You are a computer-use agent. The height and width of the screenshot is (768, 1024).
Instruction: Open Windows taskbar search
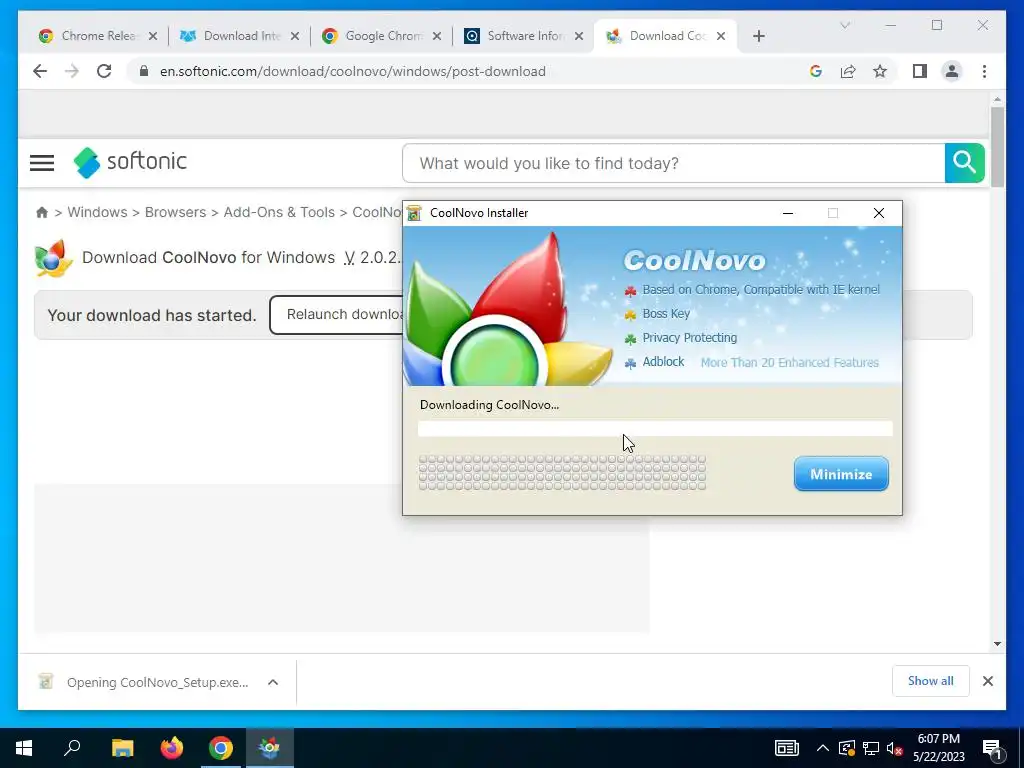coord(72,748)
